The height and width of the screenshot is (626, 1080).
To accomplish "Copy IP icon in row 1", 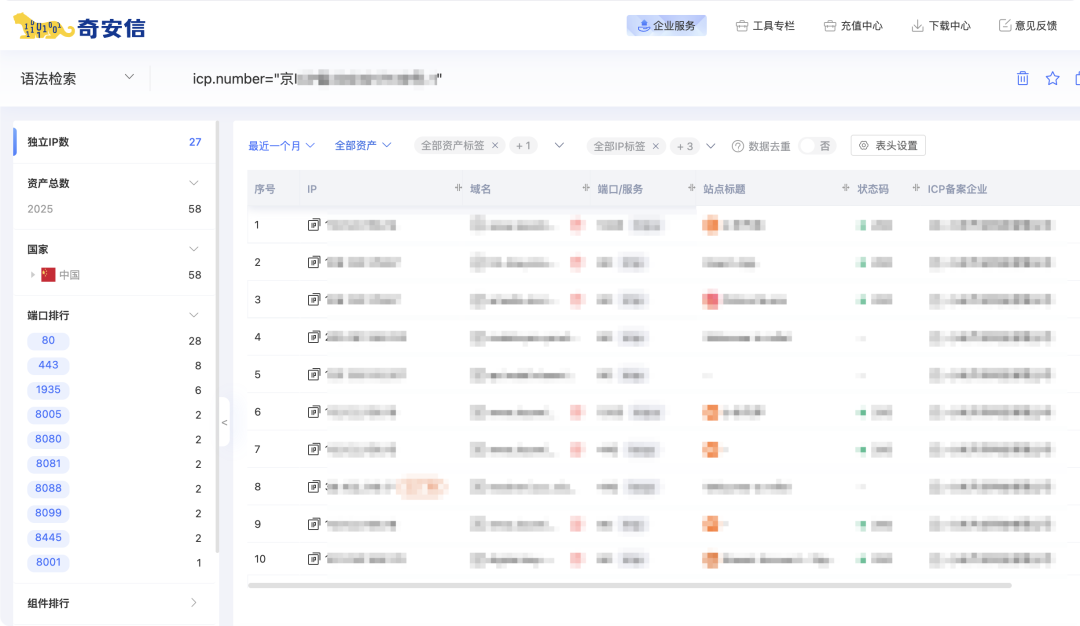I will 314,225.
